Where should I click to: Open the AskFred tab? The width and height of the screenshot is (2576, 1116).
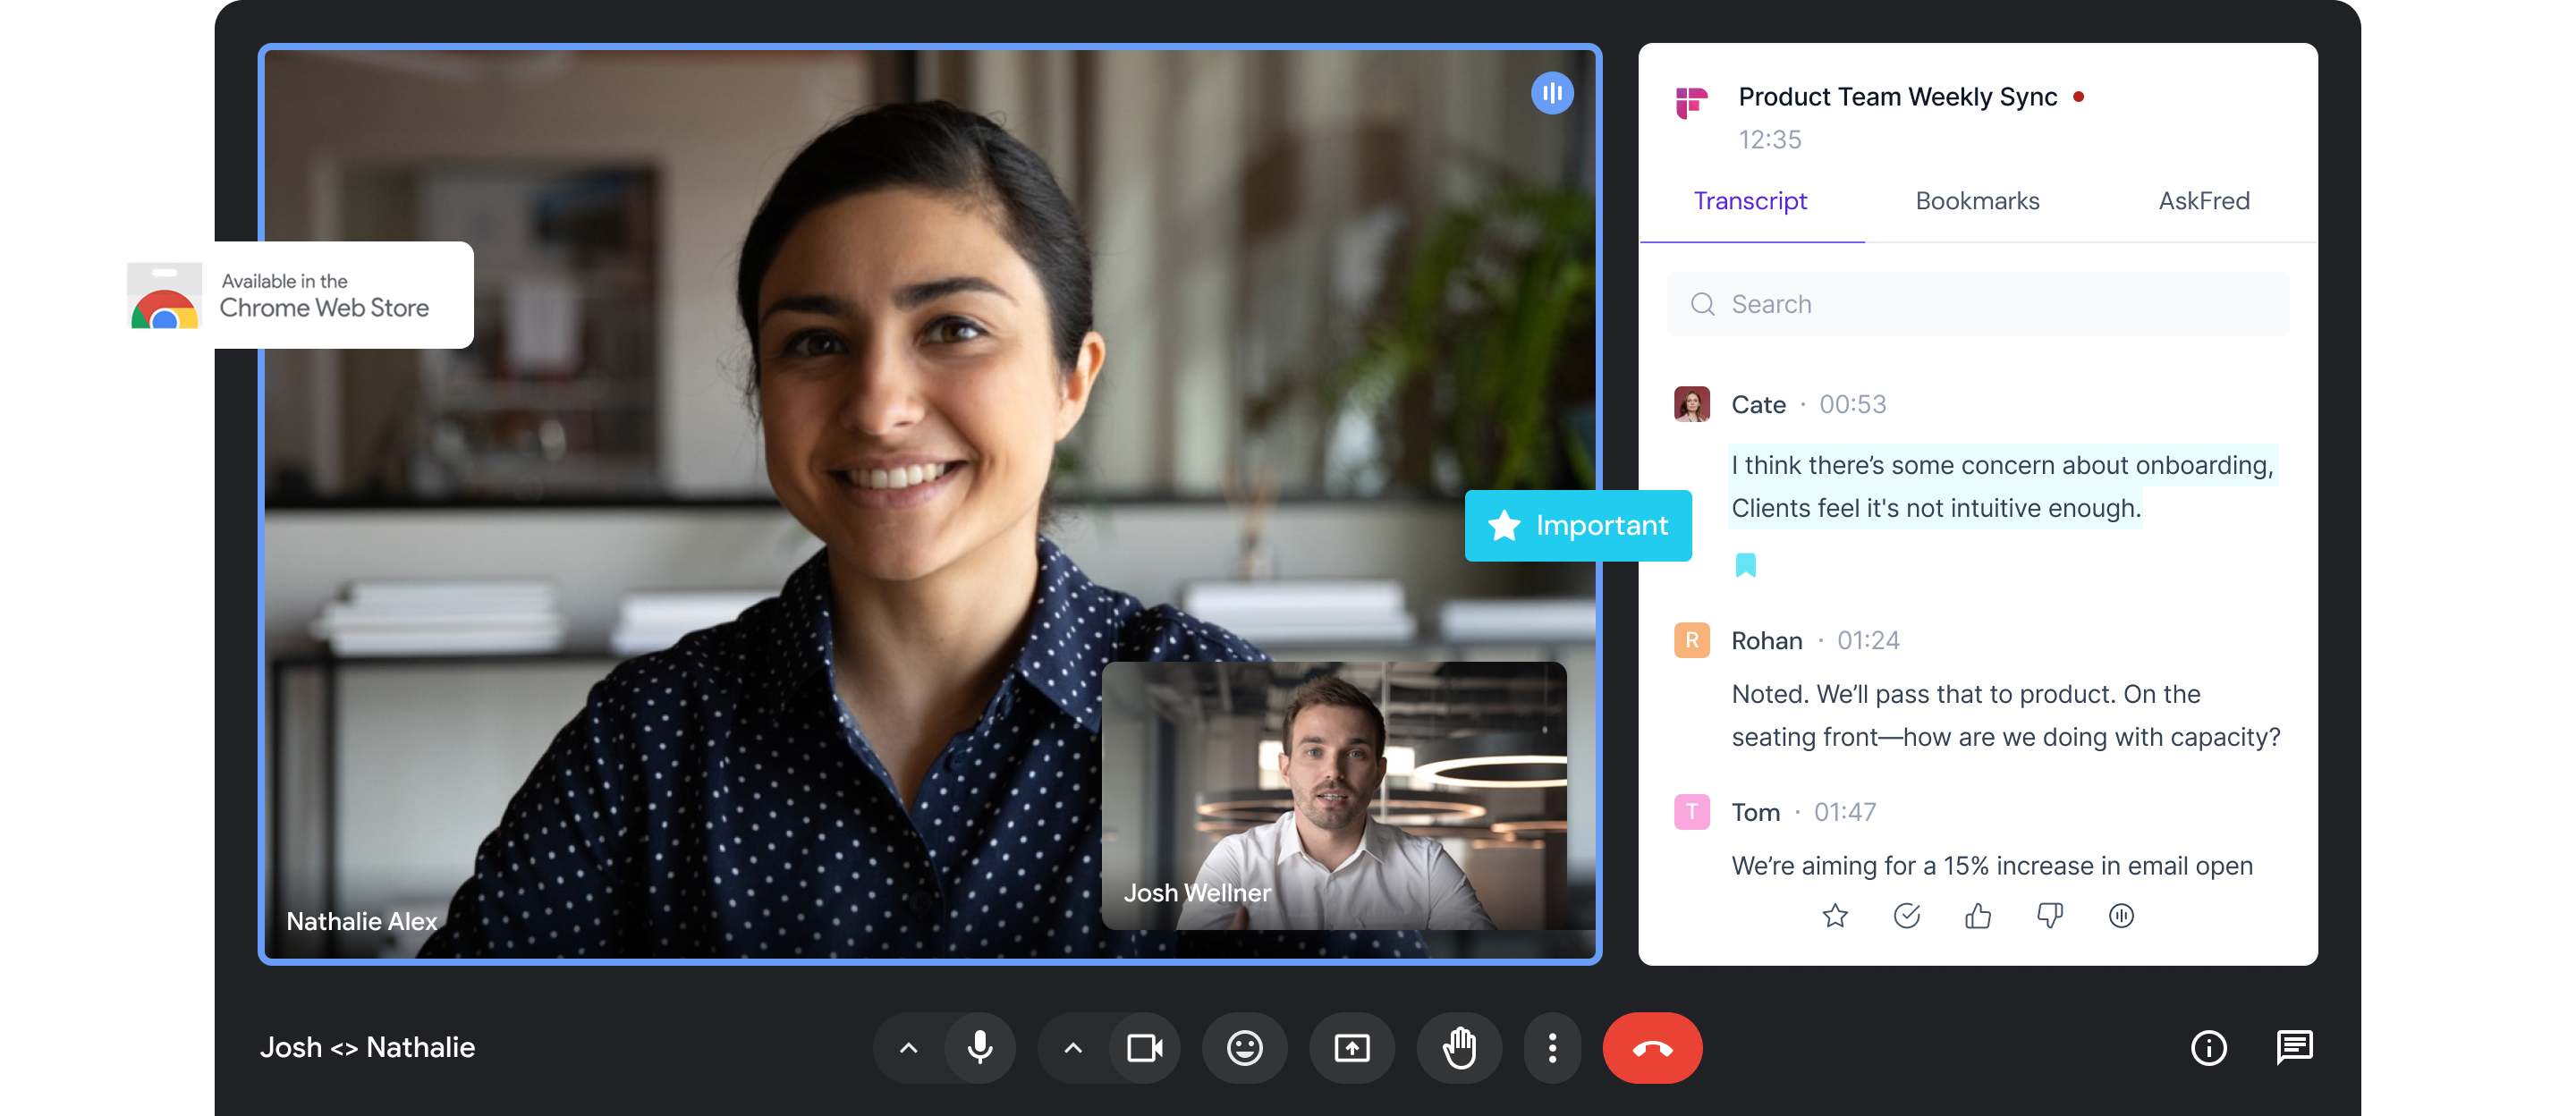pos(2204,200)
